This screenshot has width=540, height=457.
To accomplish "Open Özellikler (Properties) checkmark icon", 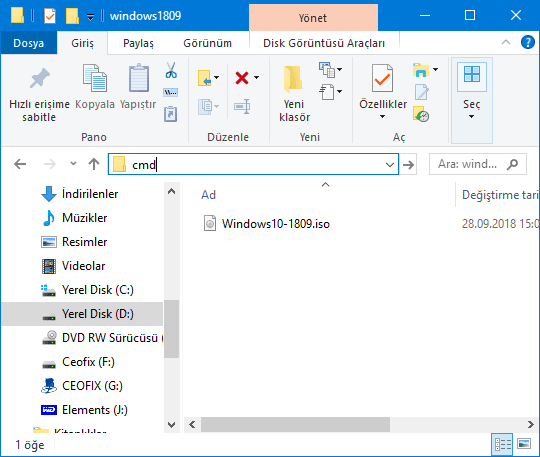I will 382,78.
